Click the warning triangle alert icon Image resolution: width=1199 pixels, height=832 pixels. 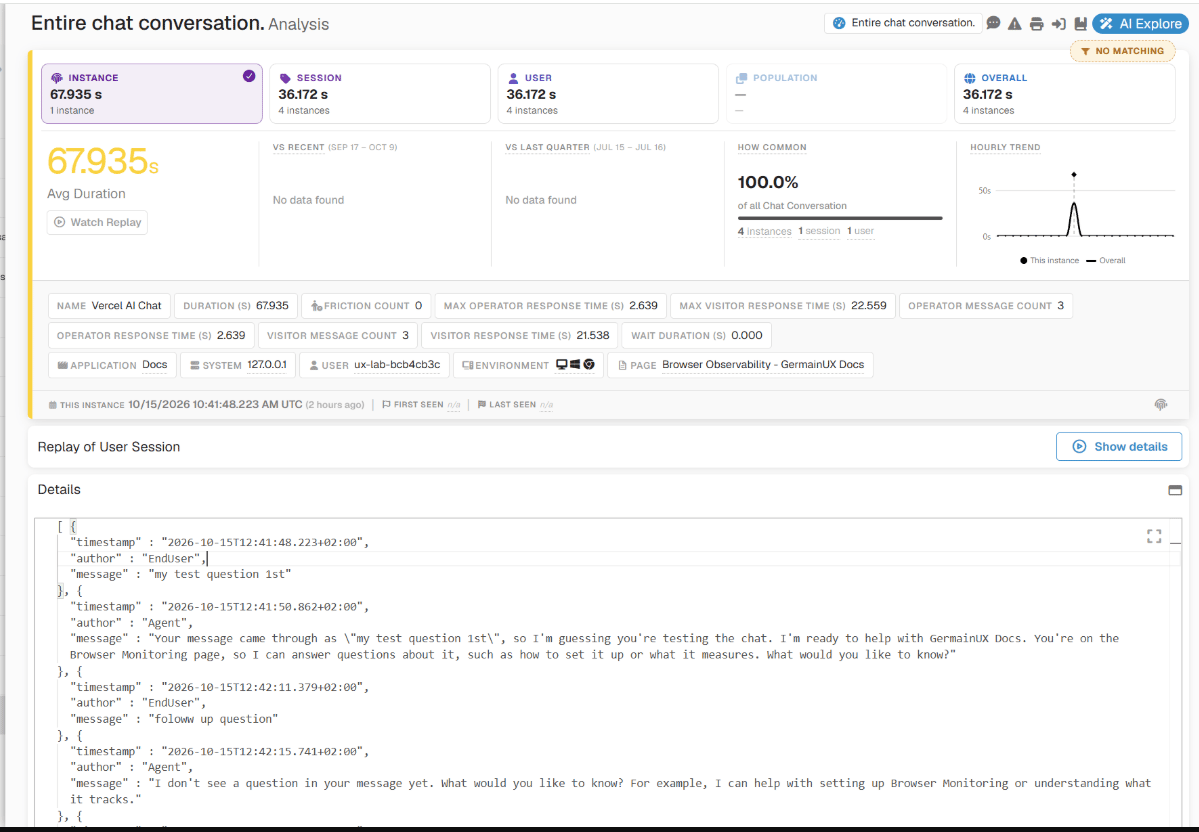click(x=1014, y=24)
